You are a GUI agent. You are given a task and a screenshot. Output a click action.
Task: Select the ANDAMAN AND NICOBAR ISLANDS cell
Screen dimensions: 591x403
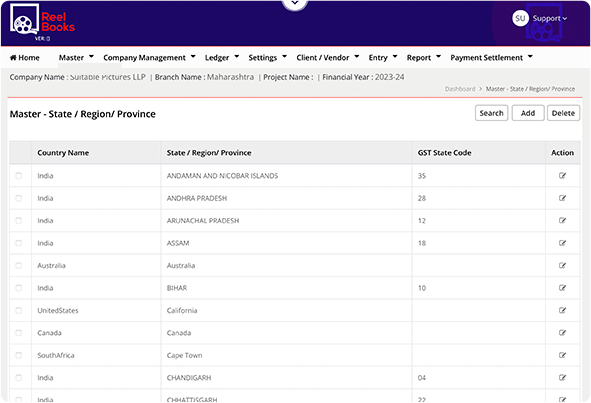pos(222,176)
